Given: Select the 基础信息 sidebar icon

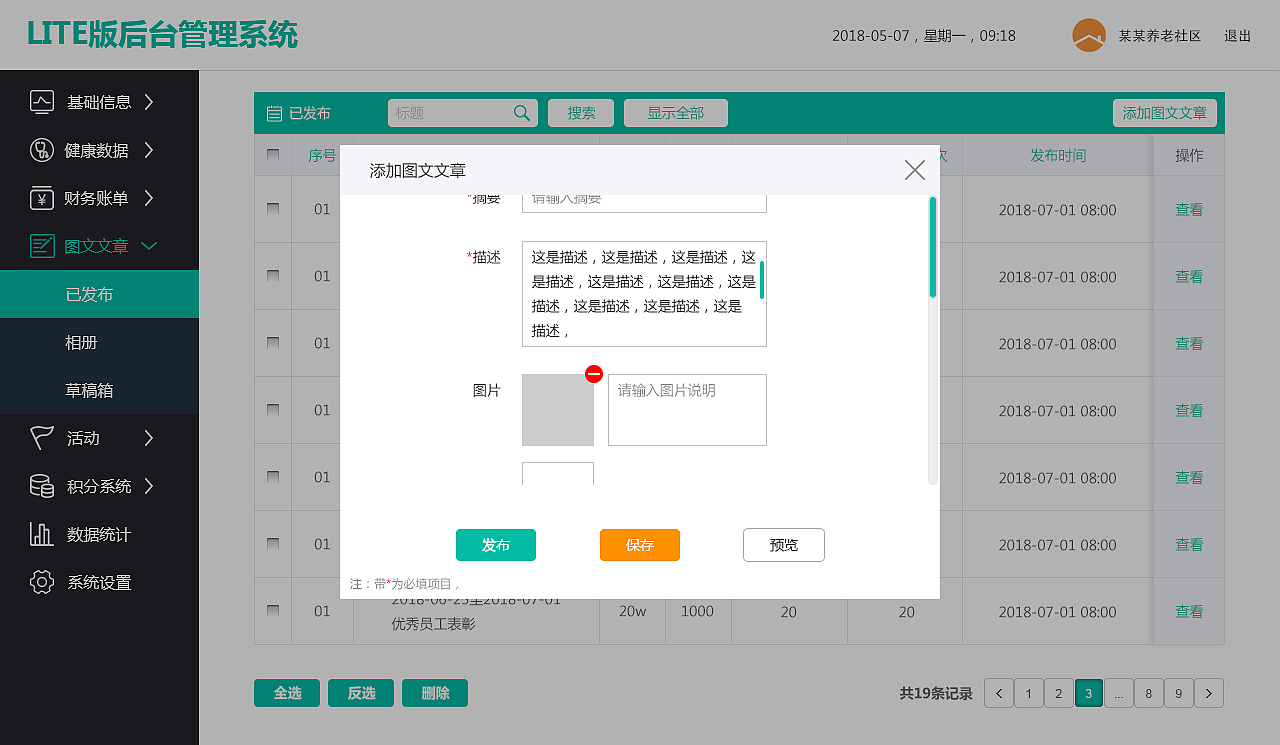Looking at the screenshot, I should coord(40,102).
